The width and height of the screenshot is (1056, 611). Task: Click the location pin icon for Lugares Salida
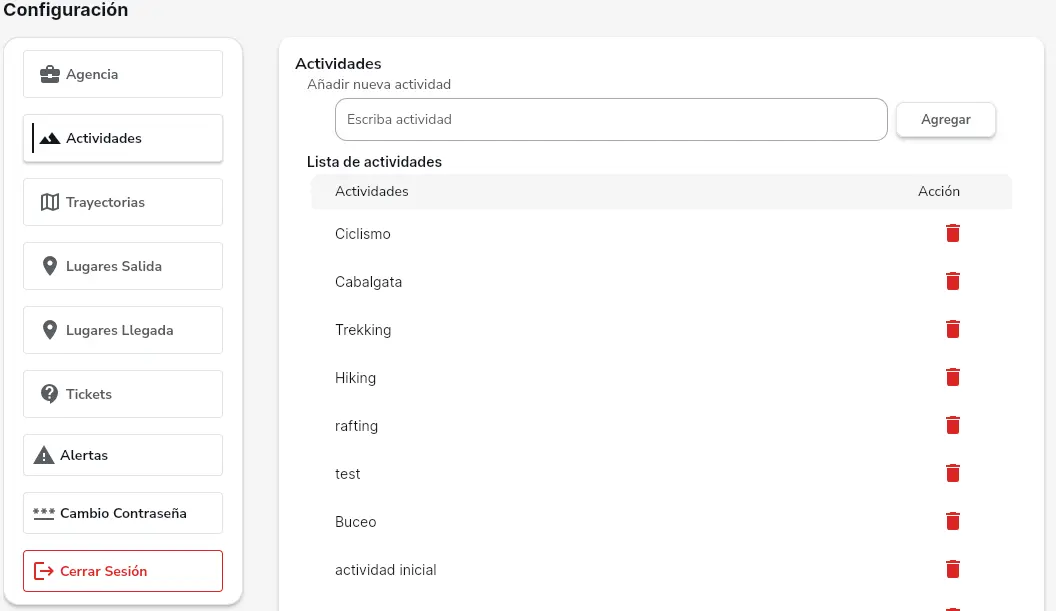click(49, 265)
